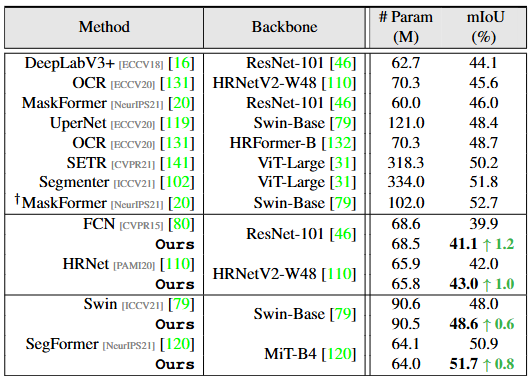The height and width of the screenshot is (376, 529).
Task: Open citation 80 next to FCN
Action: pos(182,224)
